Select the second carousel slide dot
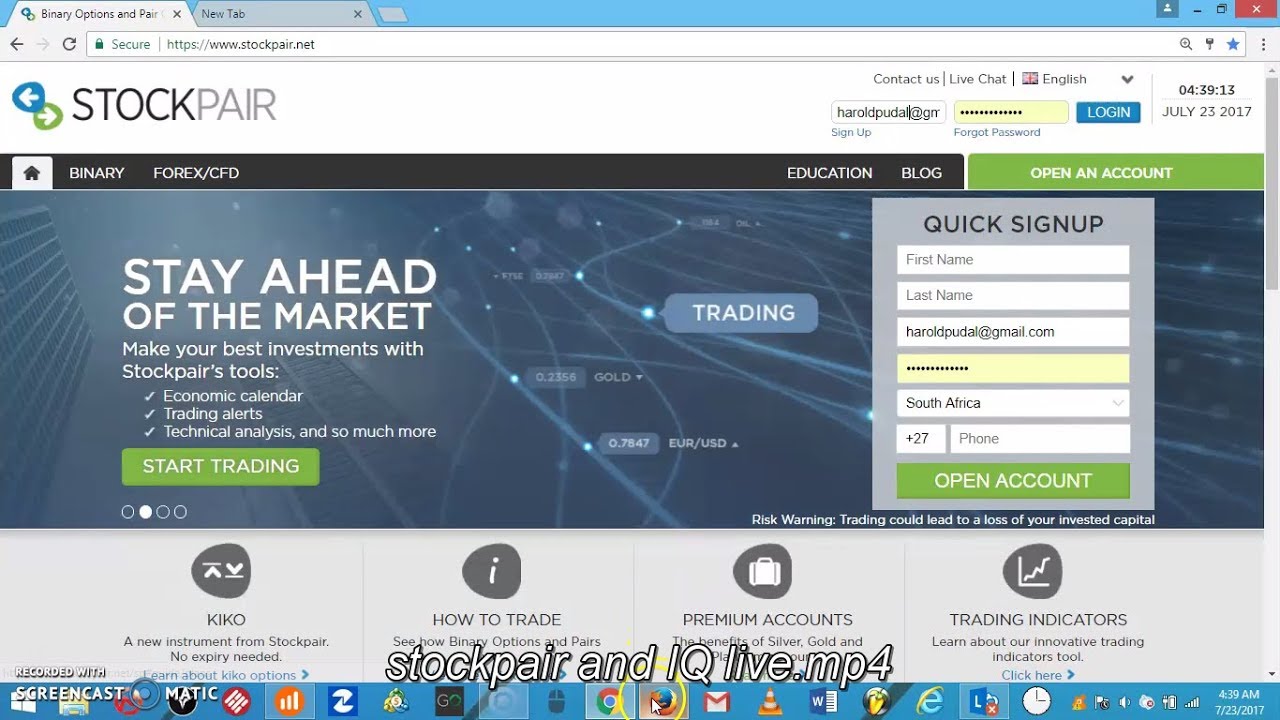The height and width of the screenshot is (720, 1280). click(x=145, y=512)
